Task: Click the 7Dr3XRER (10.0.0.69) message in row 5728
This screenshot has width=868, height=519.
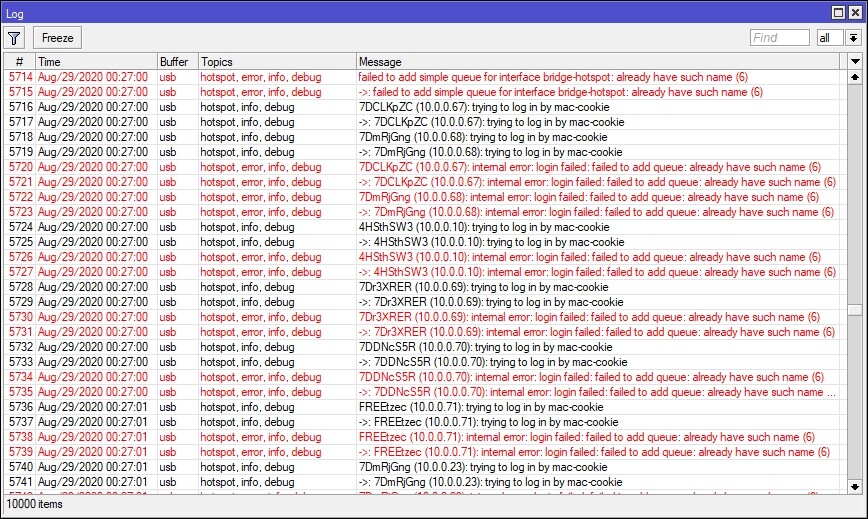Action: [x=483, y=287]
